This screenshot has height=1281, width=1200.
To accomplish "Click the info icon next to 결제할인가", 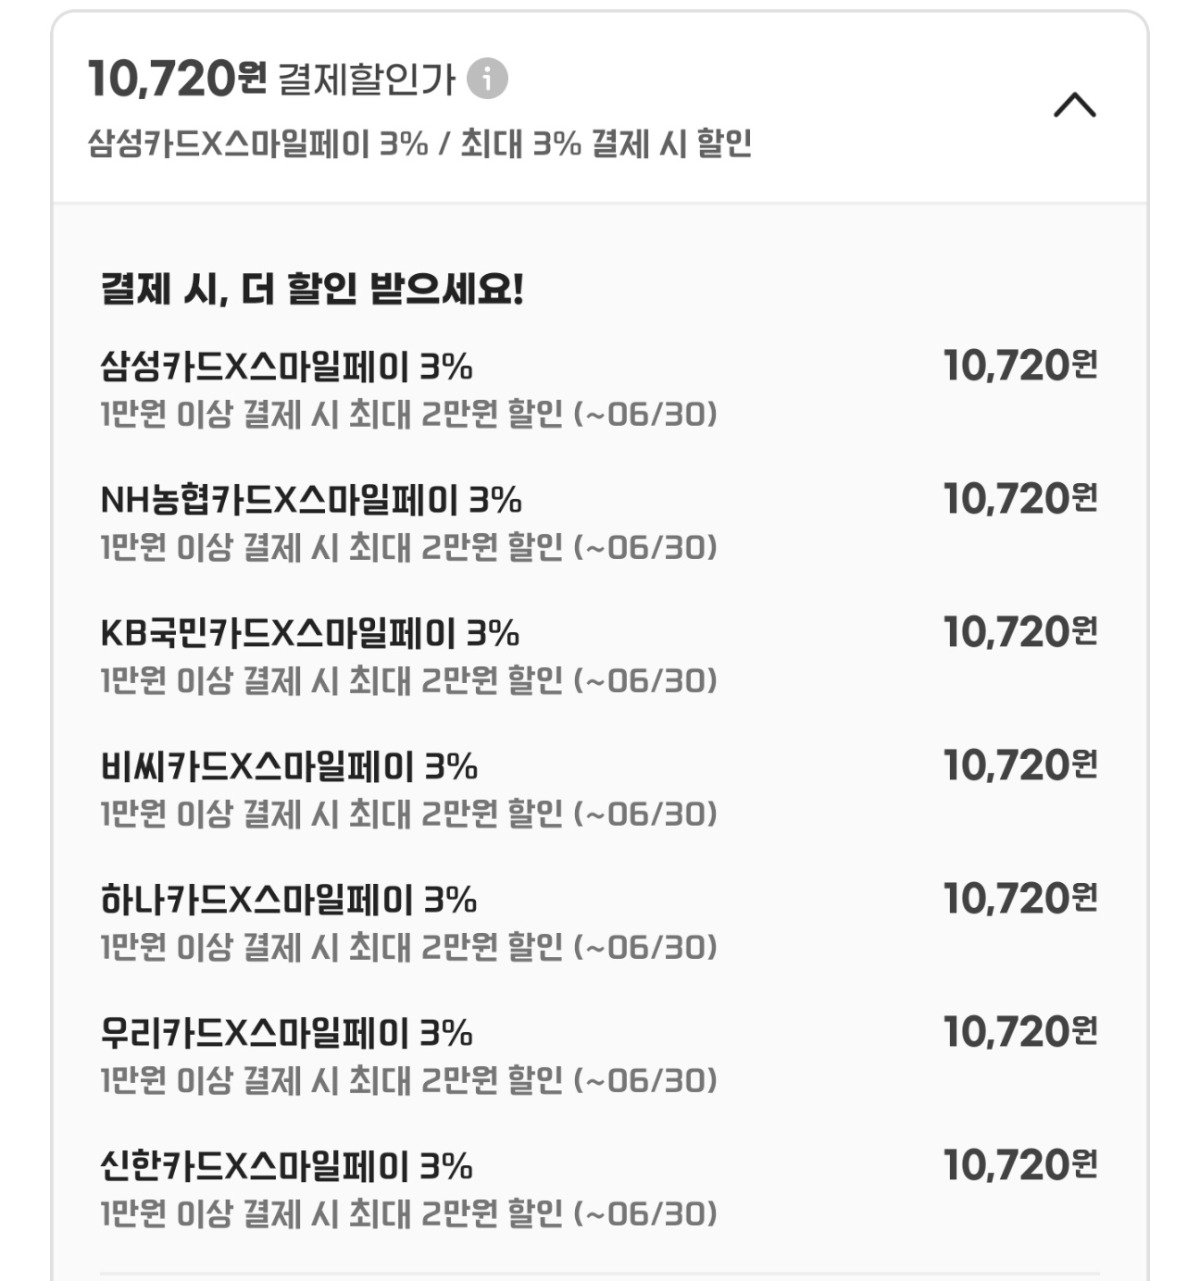I will tap(487, 78).
